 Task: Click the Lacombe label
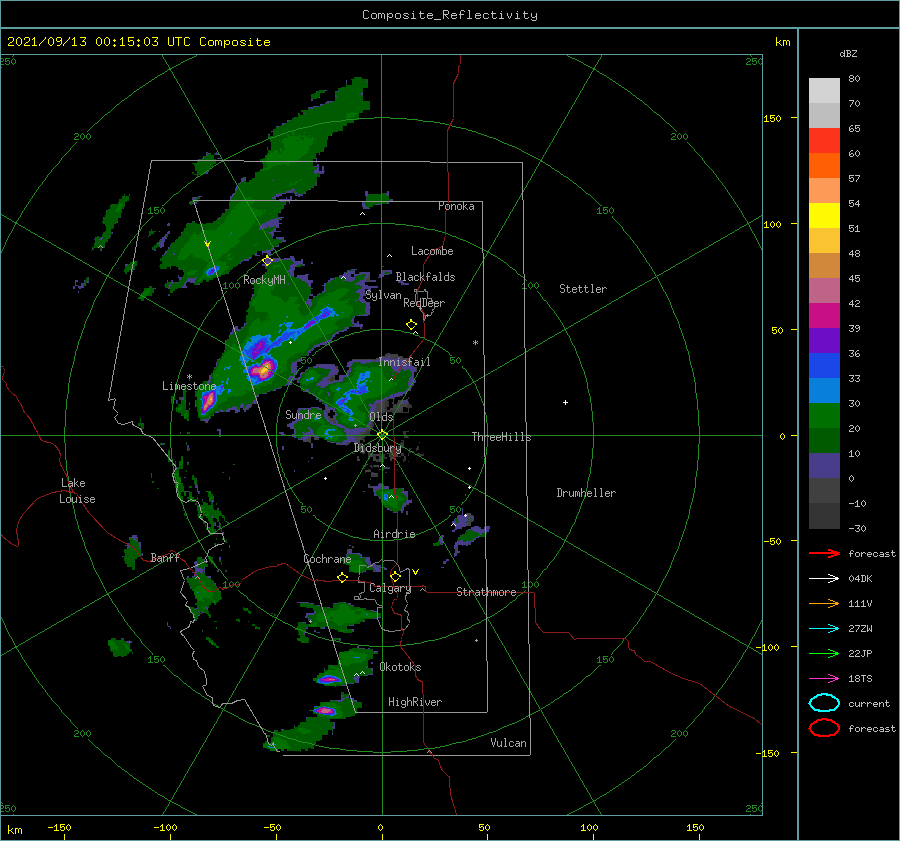coord(432,251)
